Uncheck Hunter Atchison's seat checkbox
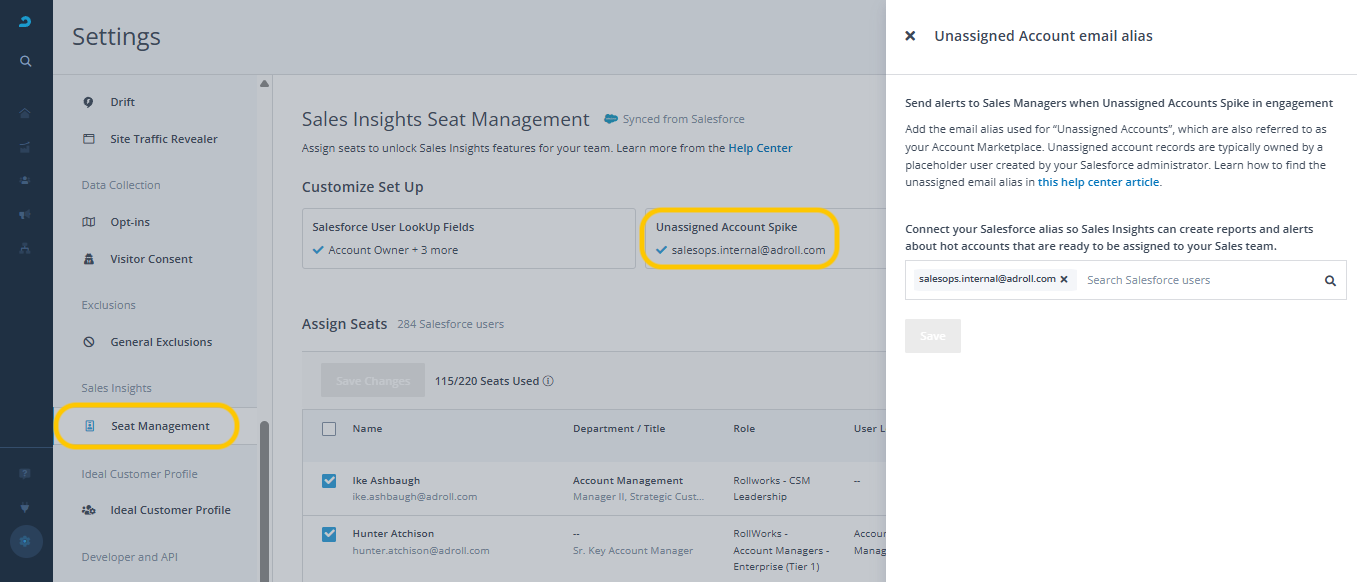The width and height of the screenshot is (1357, 582). (329, 534)
